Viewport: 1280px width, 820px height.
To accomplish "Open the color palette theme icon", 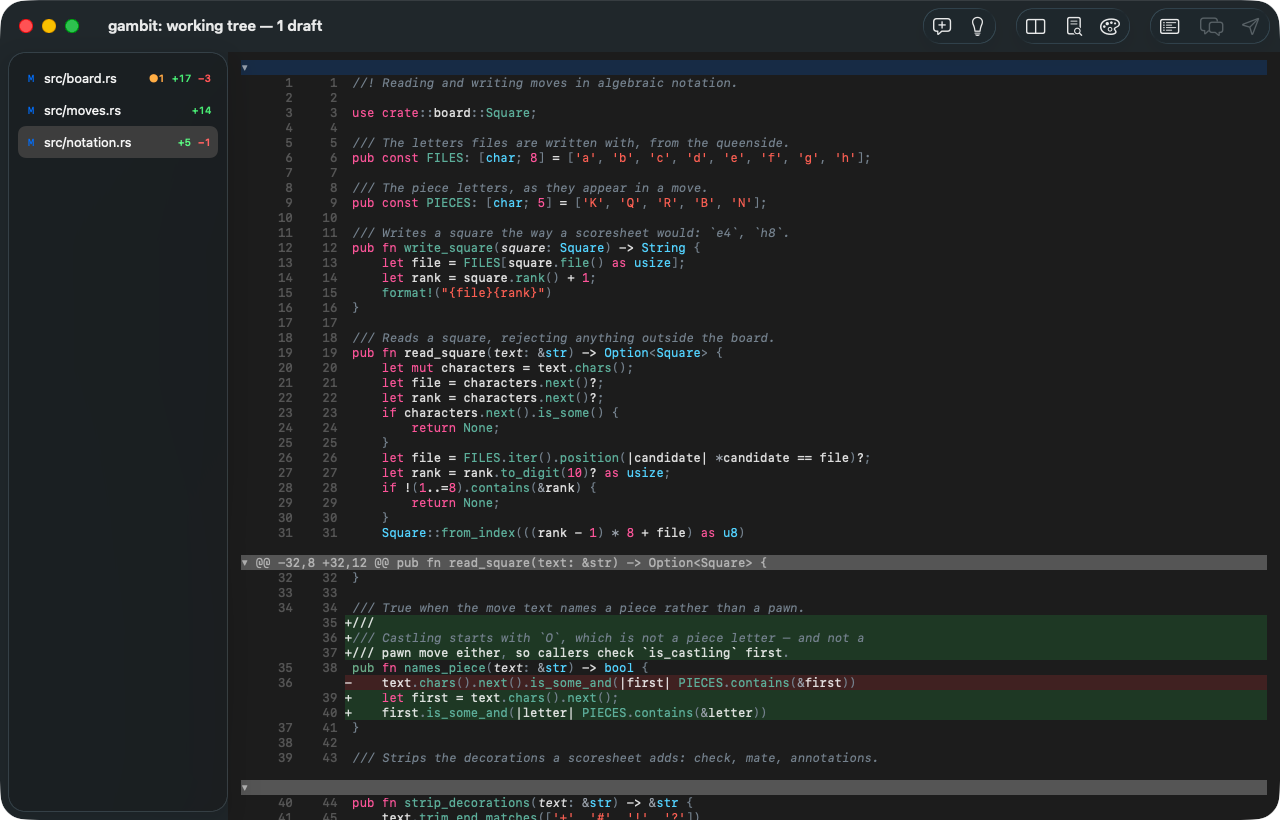I will 1109,27.
